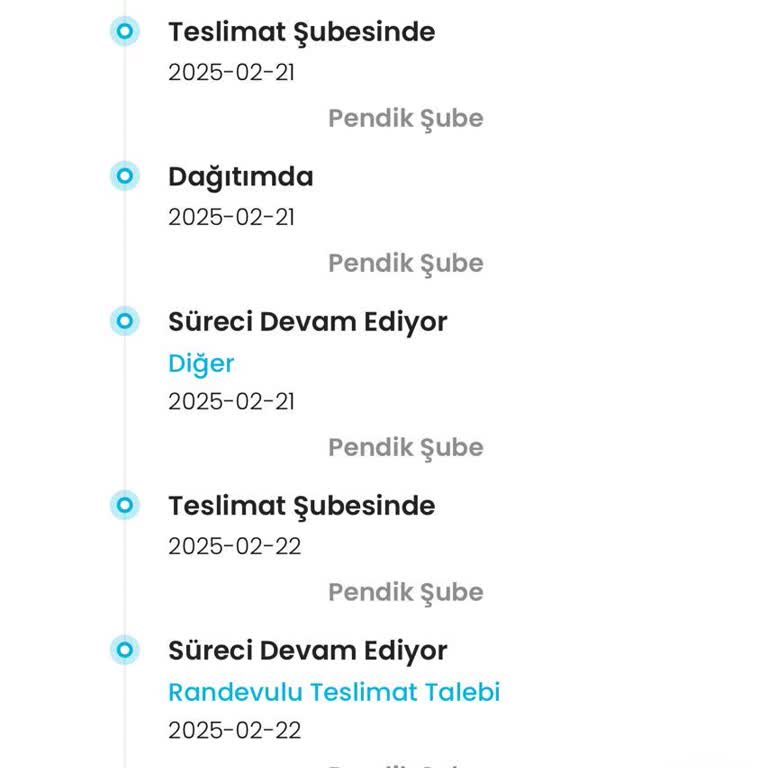Click Pendik Şube under the 2025-02-22 Teslimat Şubesinde
The width and height of the screenshot is (768, 768).
(405, 592)
